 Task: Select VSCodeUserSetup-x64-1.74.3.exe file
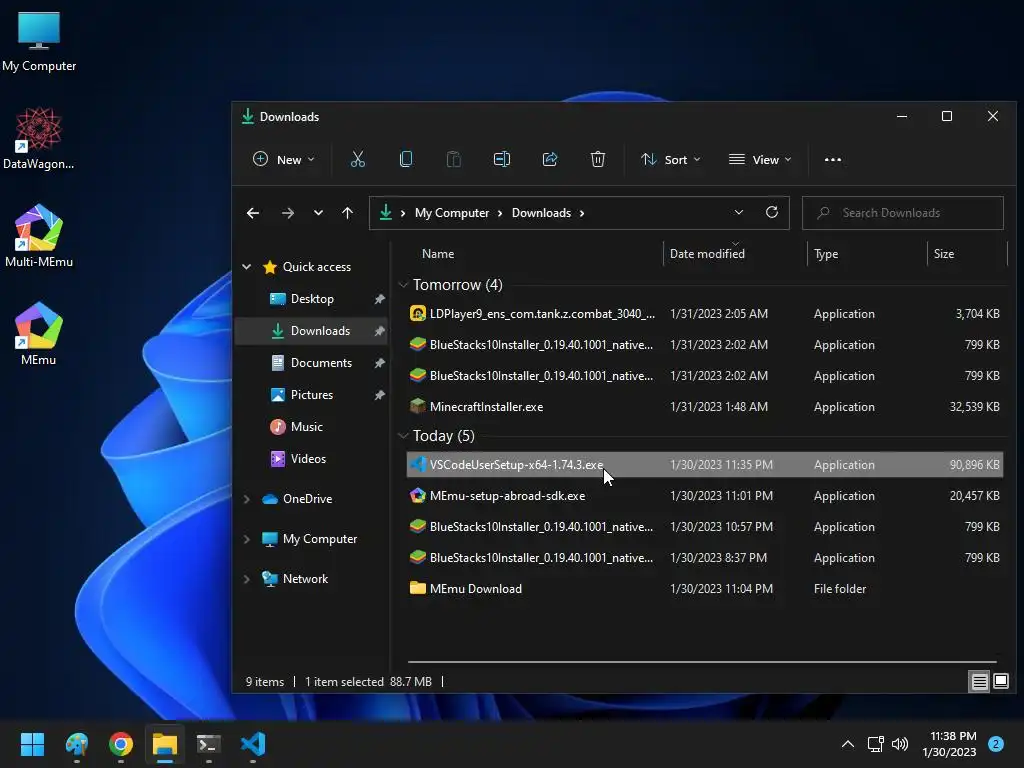tap(705, 465)
